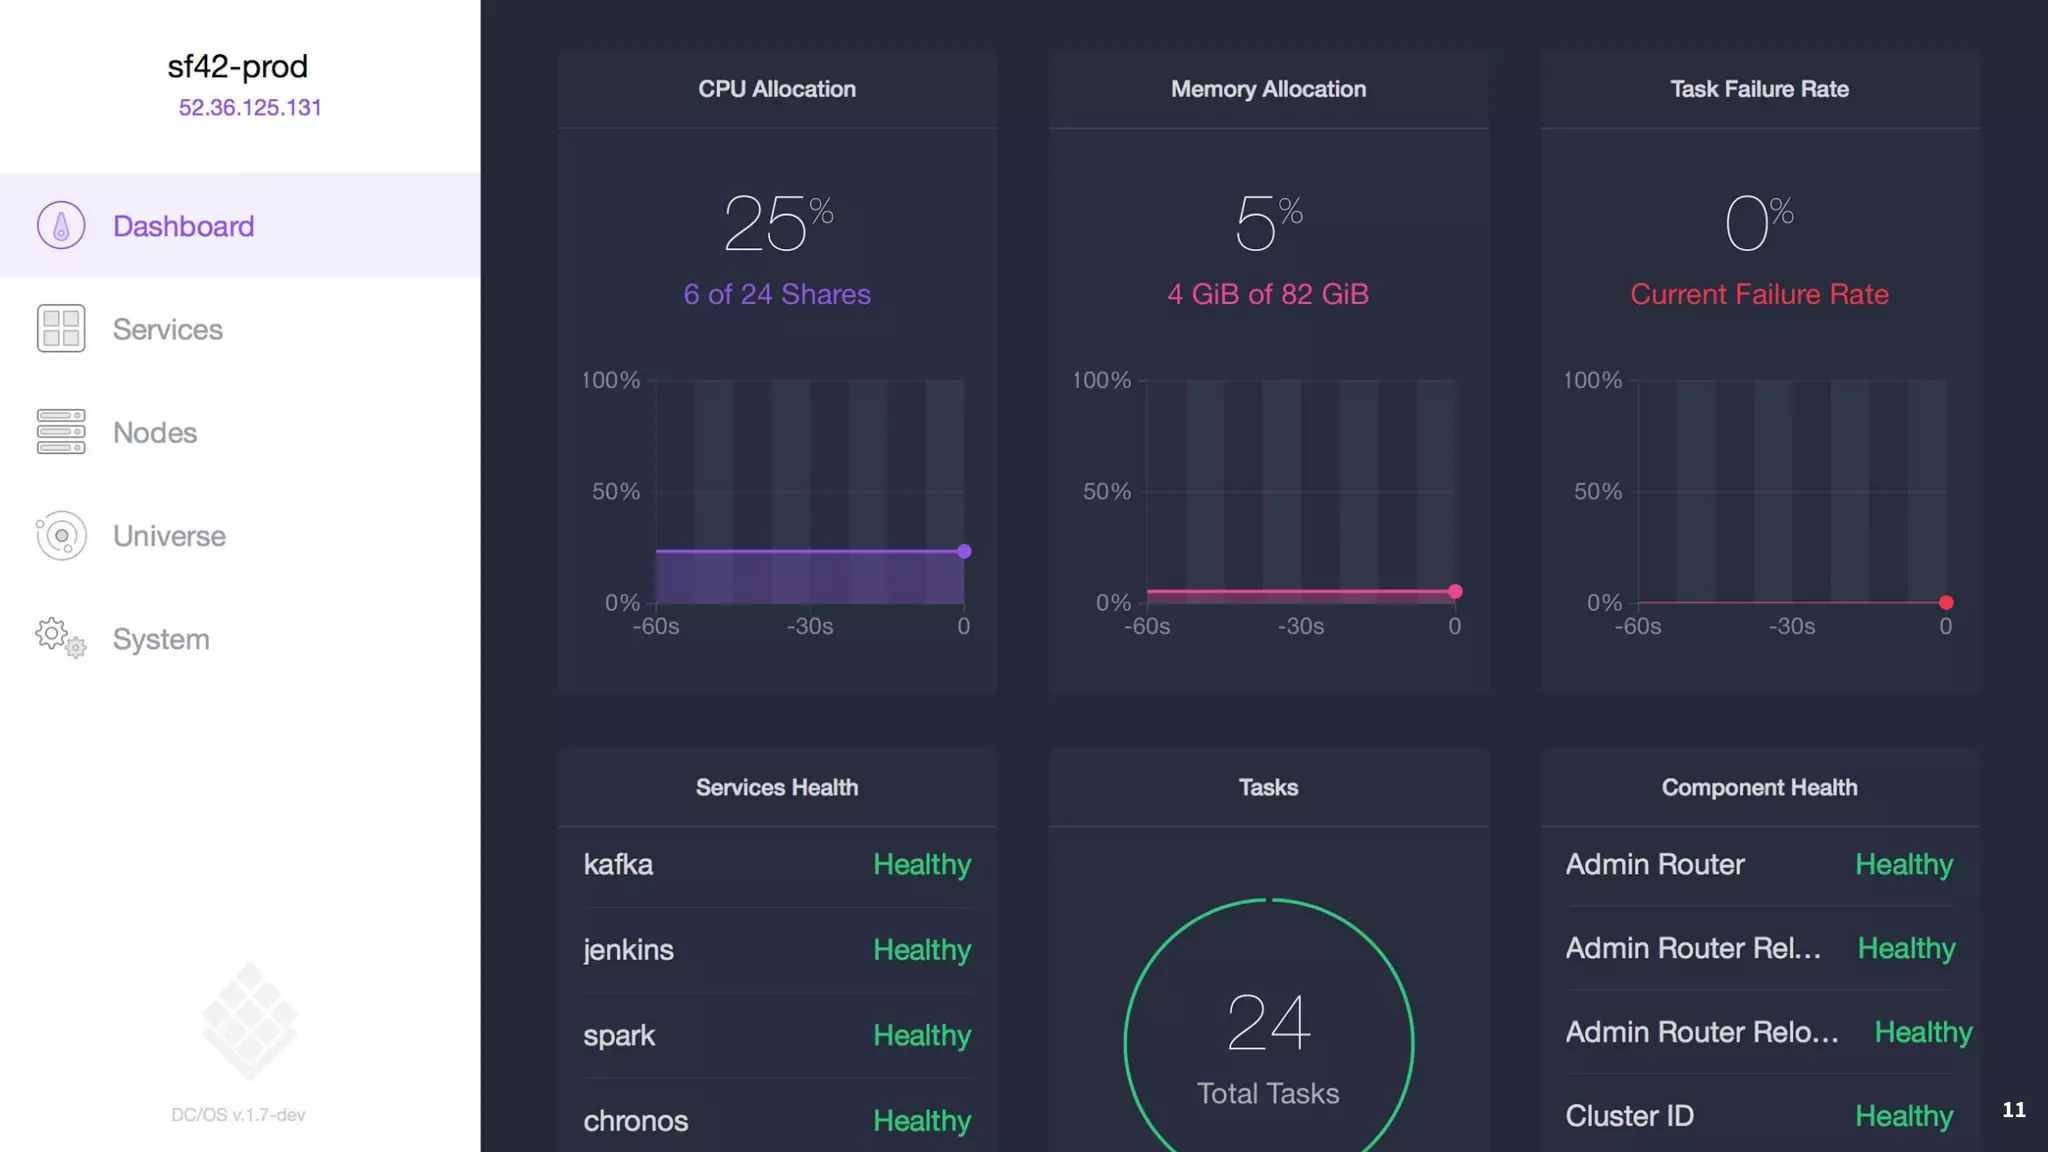Select the spark service entry
The height and width of the screenshot is (1152, 2048).
[x=619, y=1035]
